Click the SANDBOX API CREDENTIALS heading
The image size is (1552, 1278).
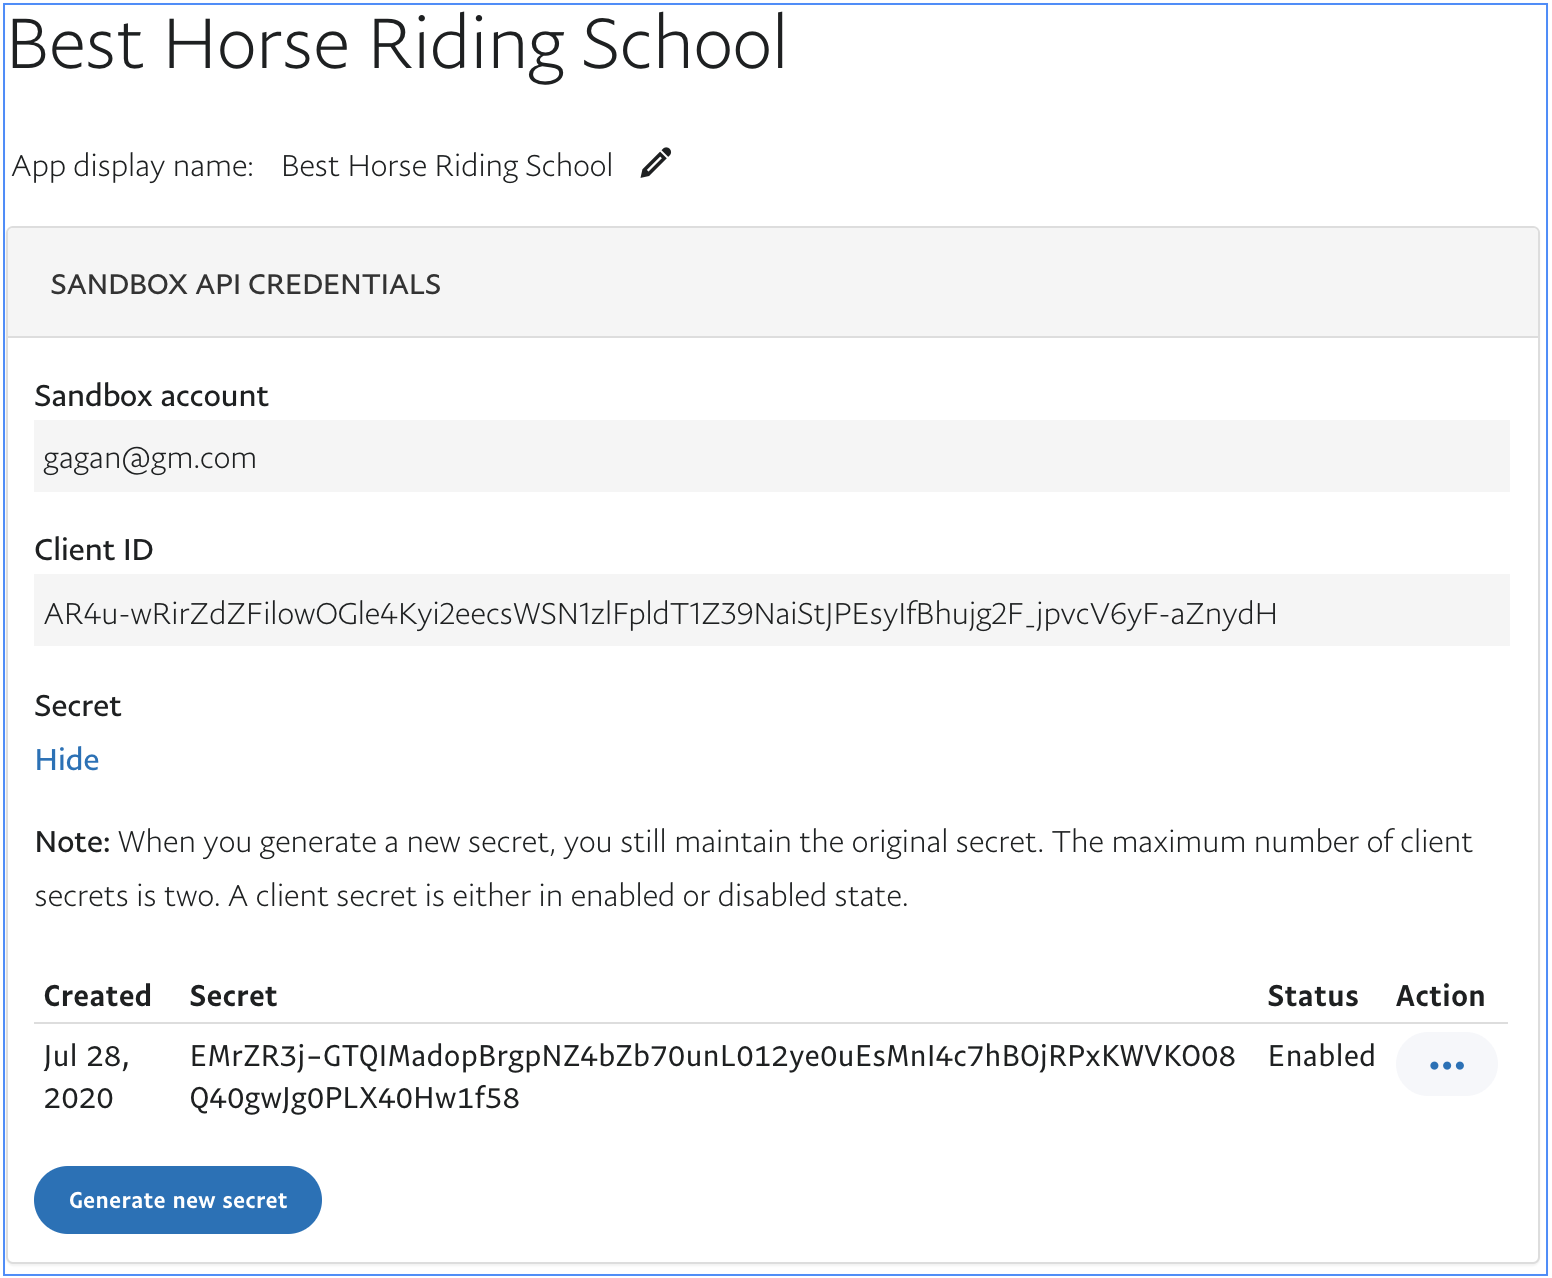coord(246,285)
